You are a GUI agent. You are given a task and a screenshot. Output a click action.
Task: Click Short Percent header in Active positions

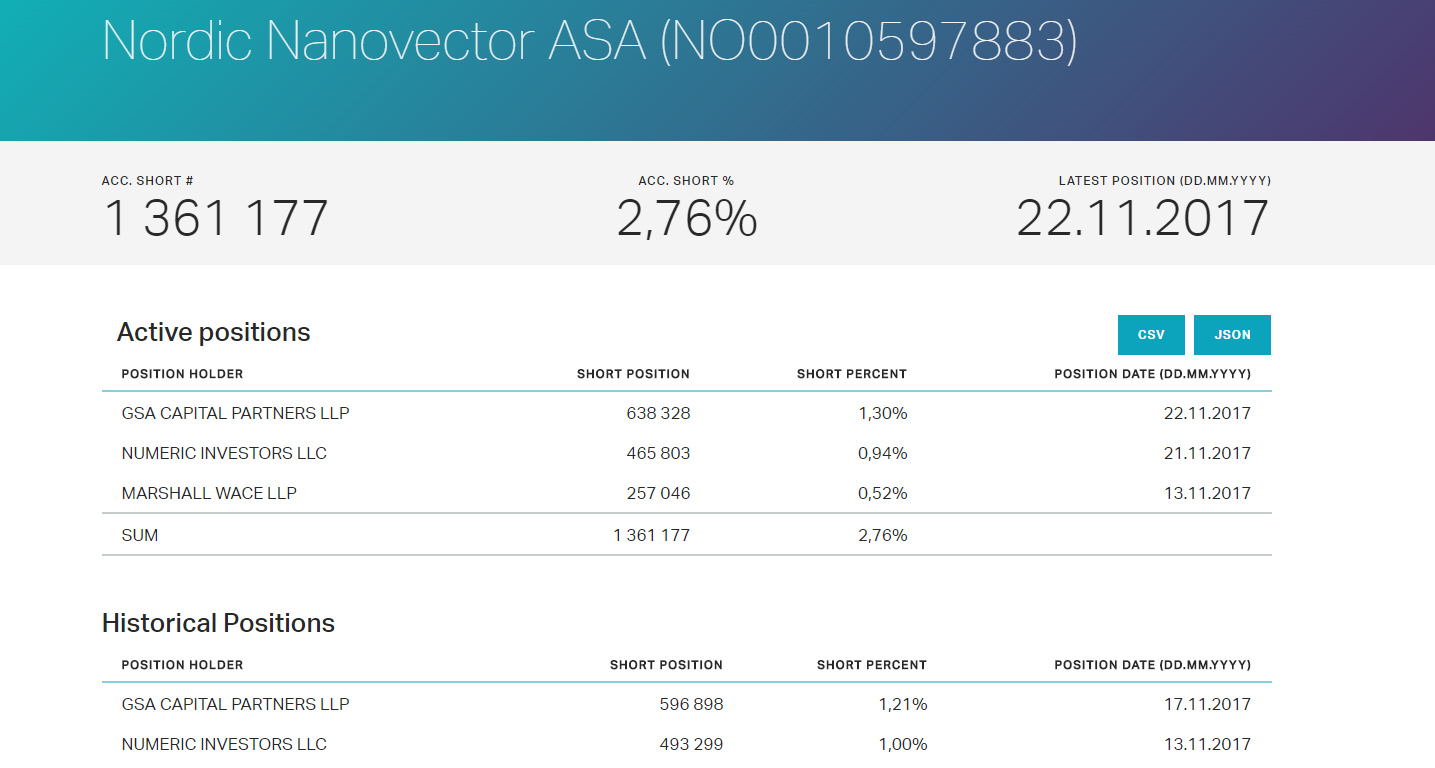(851, 374)
